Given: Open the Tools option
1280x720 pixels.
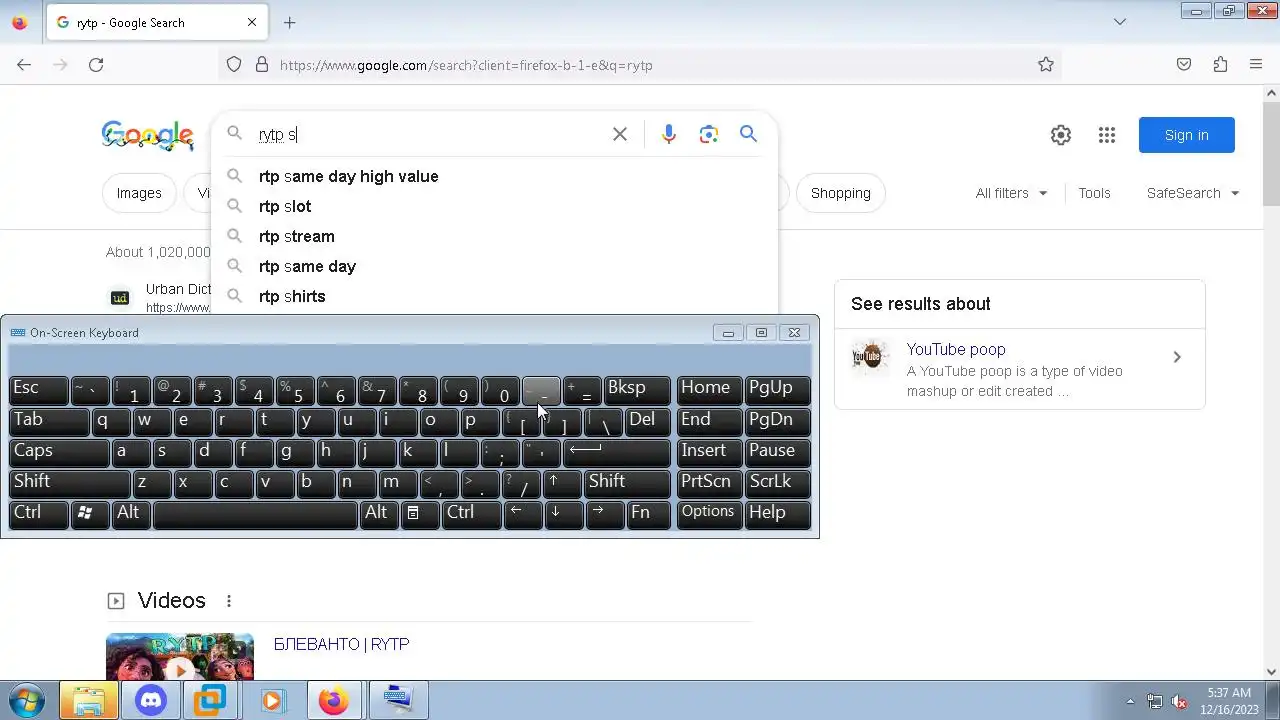Looking at the screenshot, I should [x=1094, y=193].
